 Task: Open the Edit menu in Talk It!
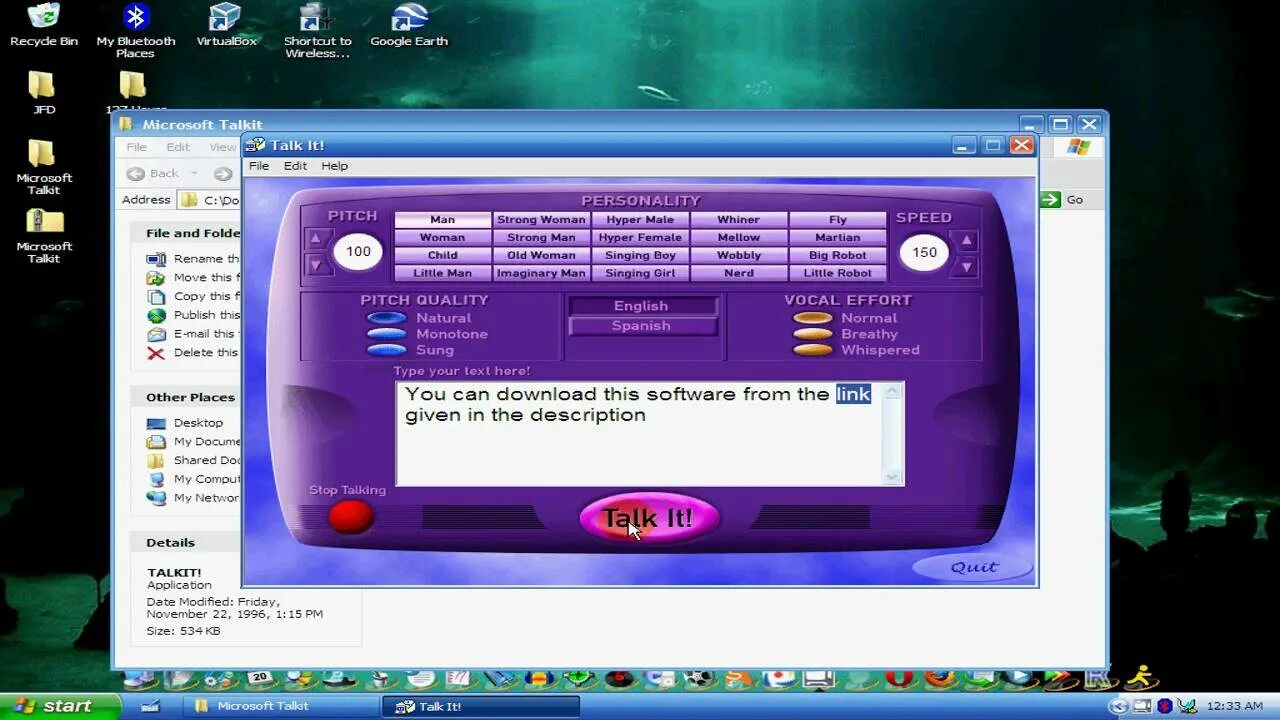(x=295, y=166)
